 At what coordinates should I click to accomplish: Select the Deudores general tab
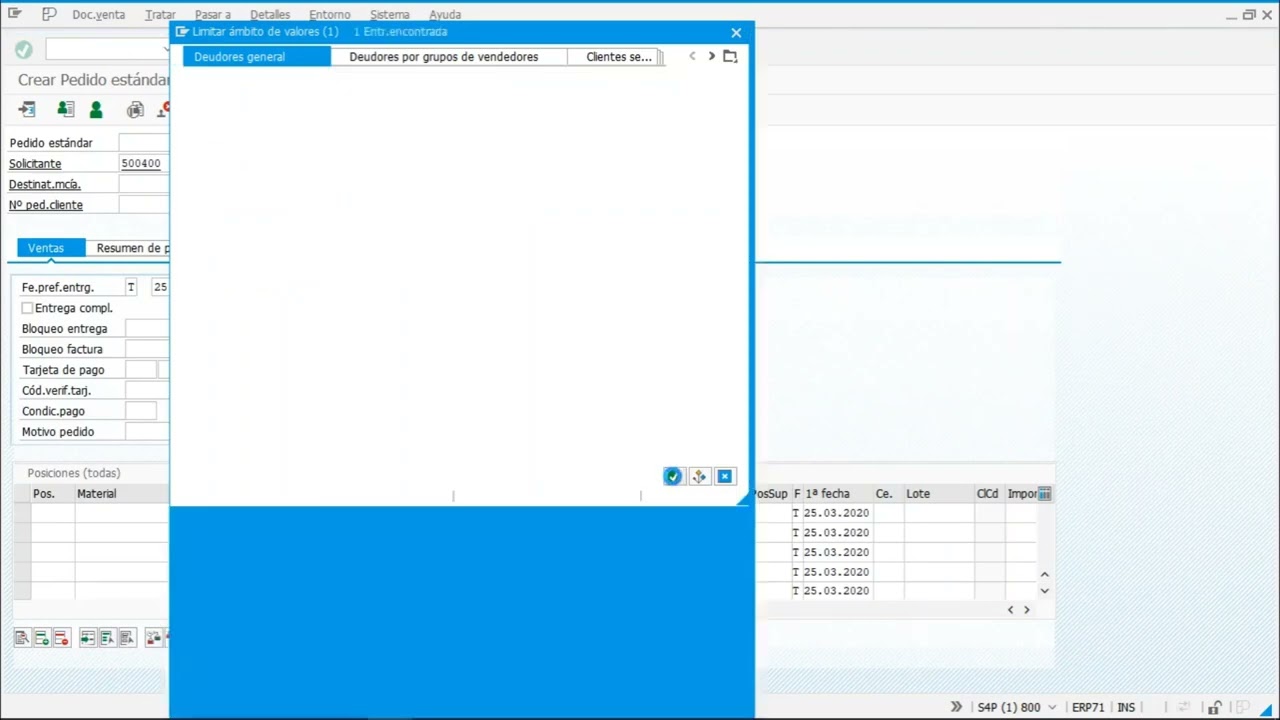pyautogui.click(x=256, y=57)
